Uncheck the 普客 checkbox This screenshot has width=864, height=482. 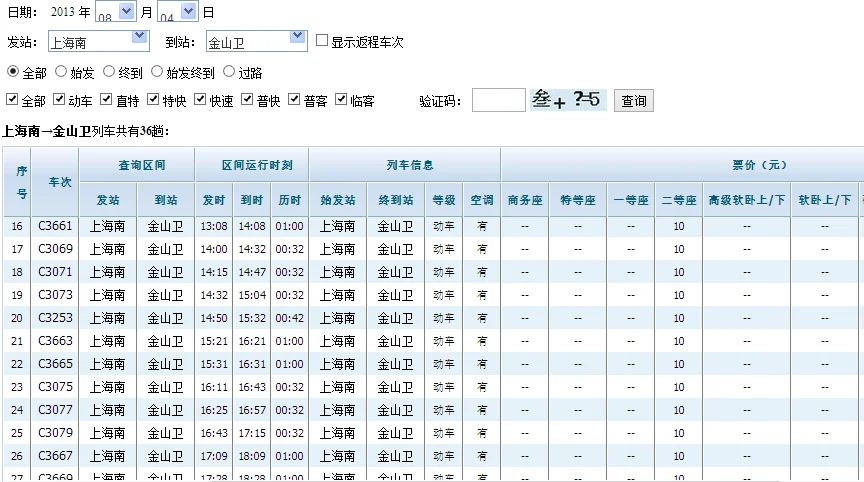click(294, 99)
